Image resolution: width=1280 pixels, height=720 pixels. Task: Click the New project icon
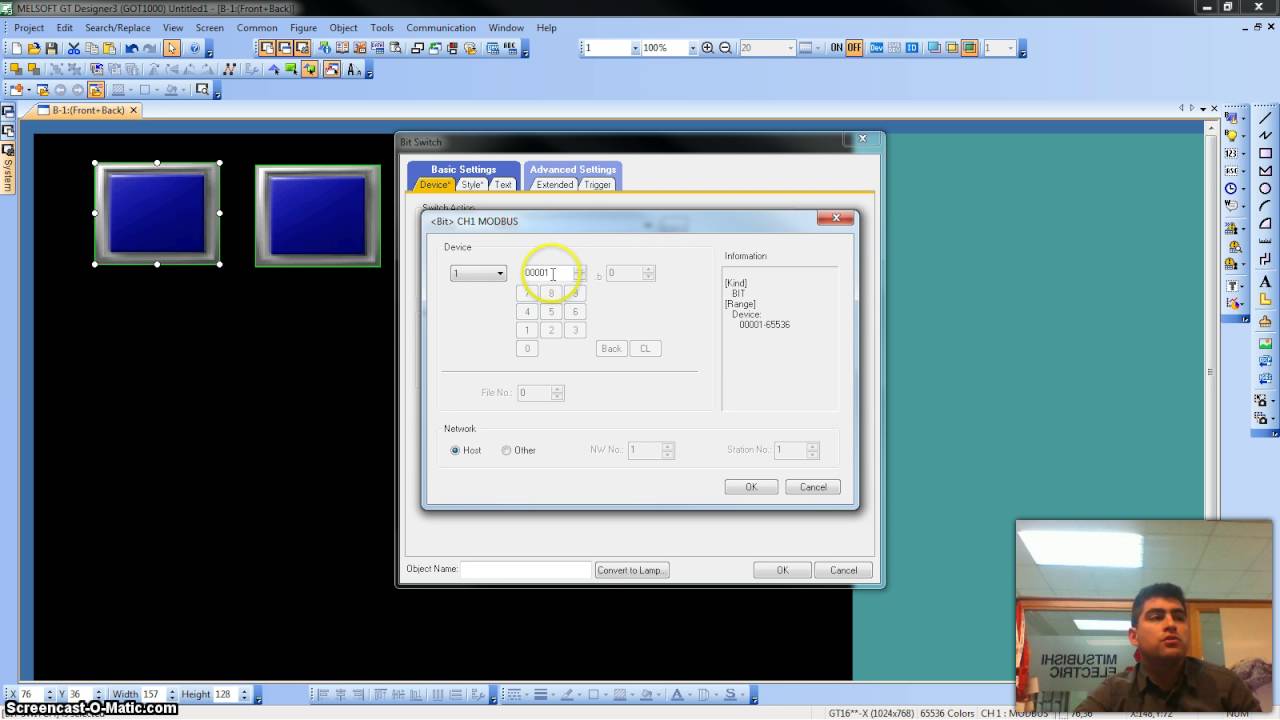pos(17,48)
